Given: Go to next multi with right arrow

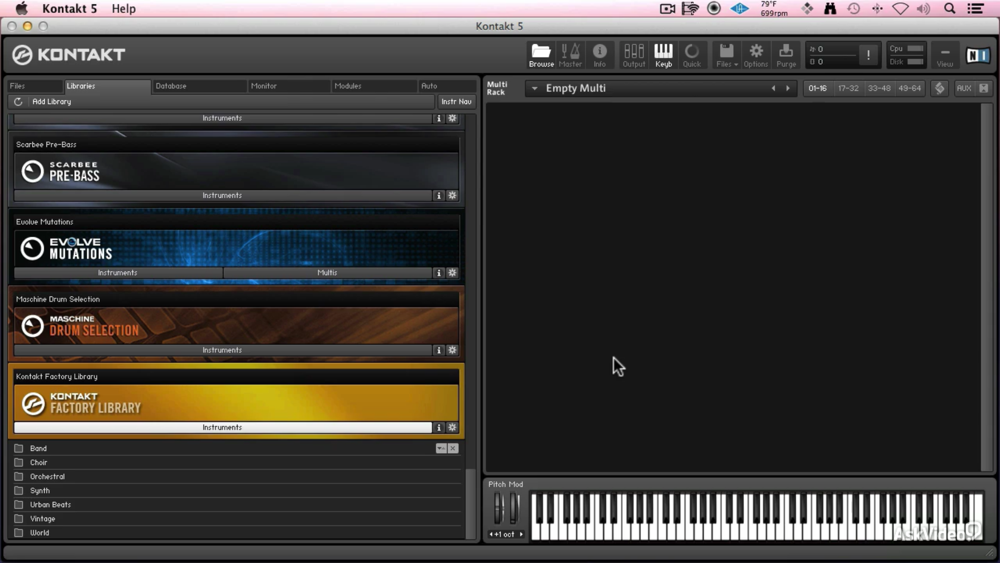Looking at the screenshot, I should [788, 89].
